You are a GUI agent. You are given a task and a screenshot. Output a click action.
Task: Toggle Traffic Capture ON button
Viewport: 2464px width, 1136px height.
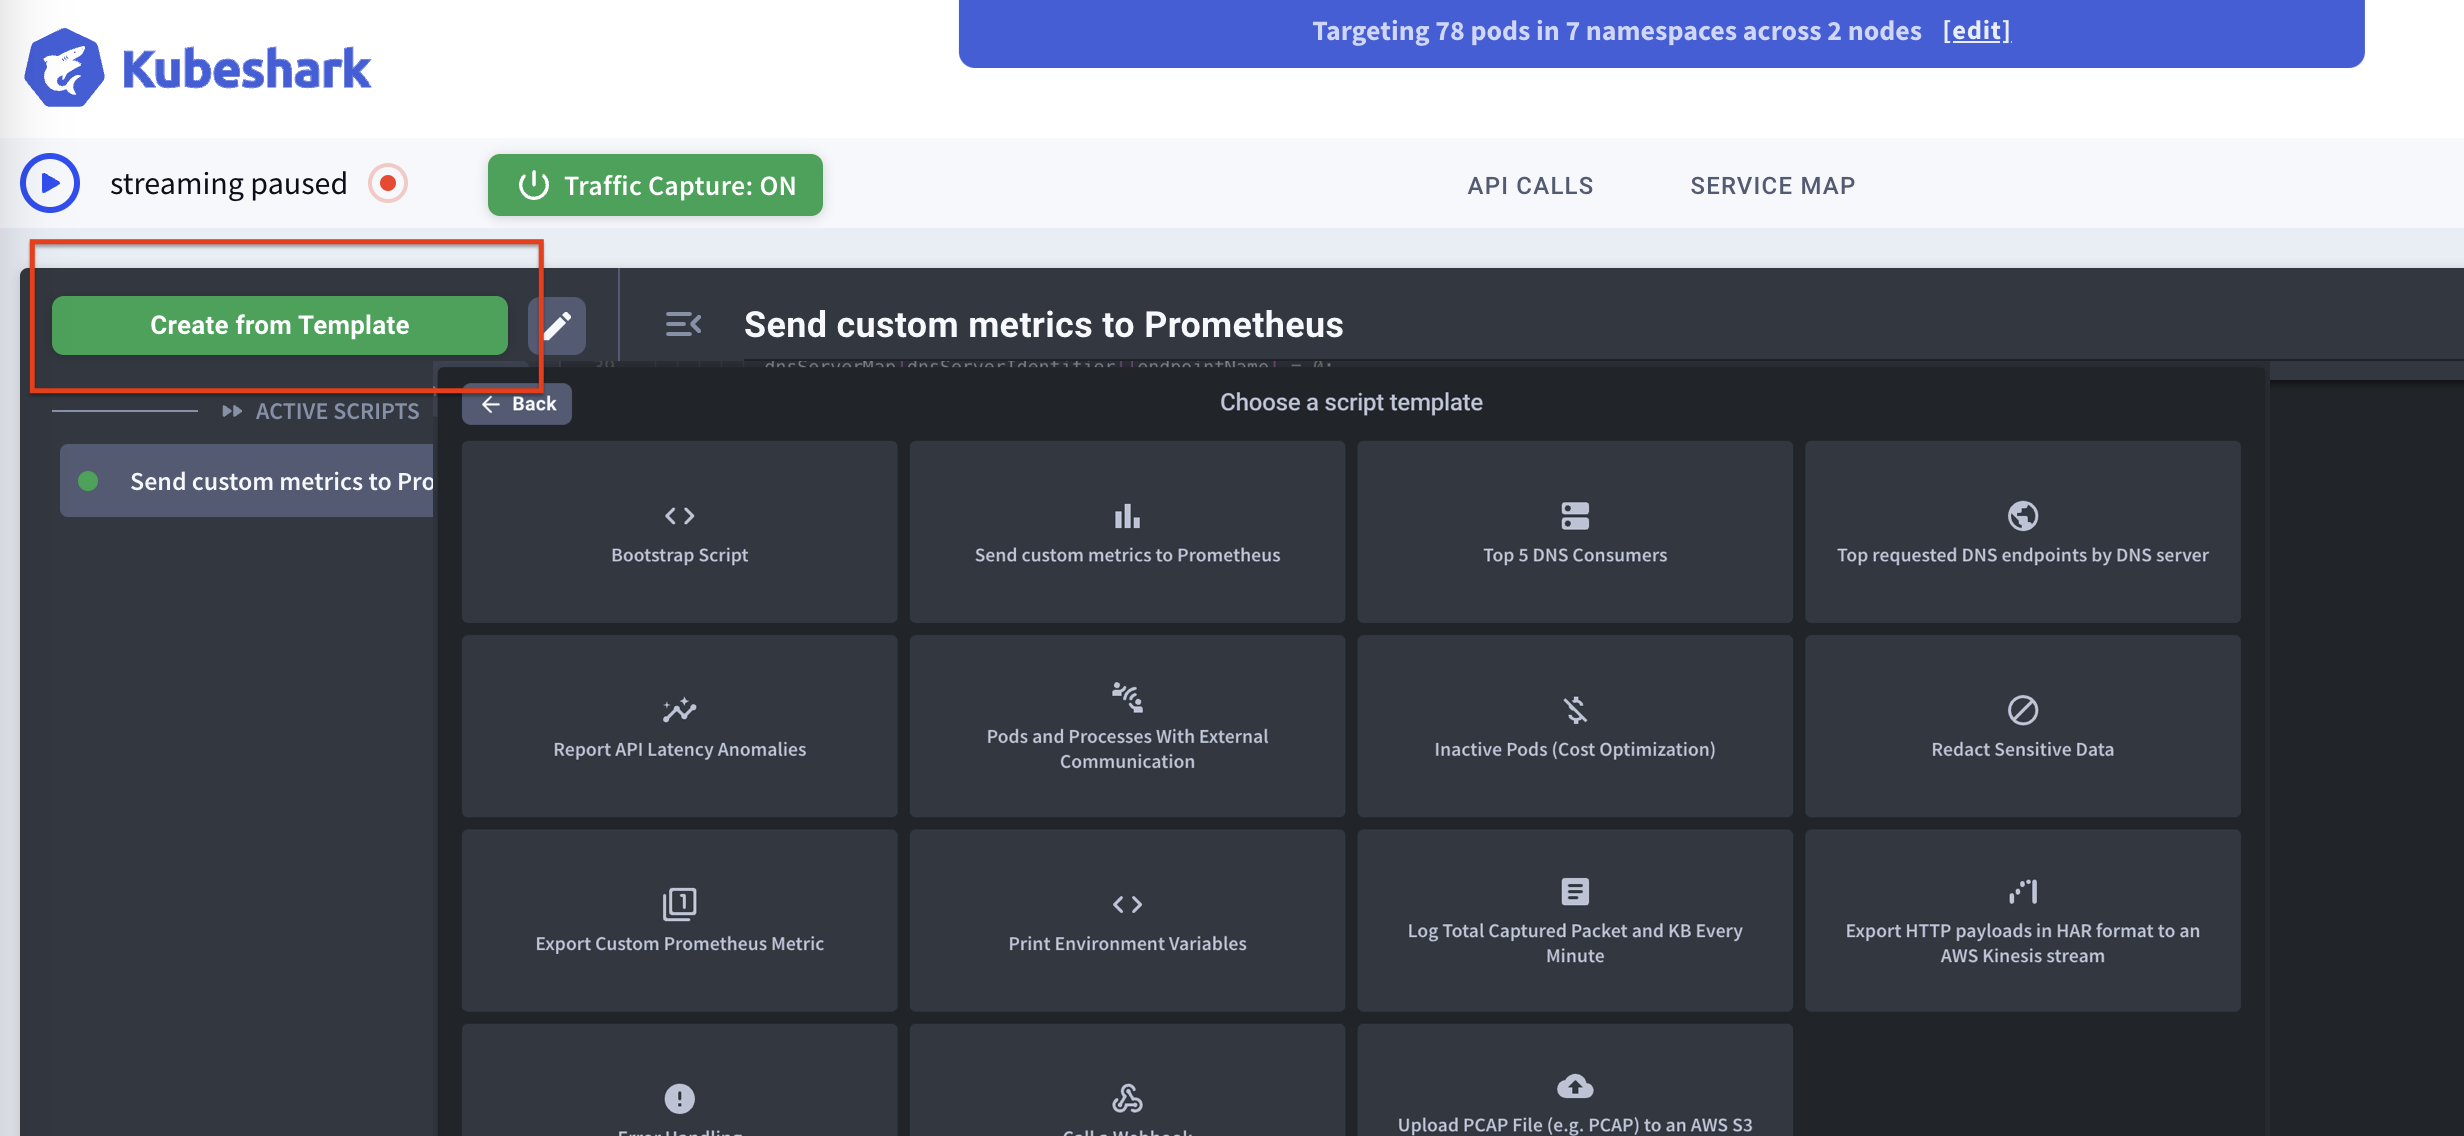coord(655,185)
